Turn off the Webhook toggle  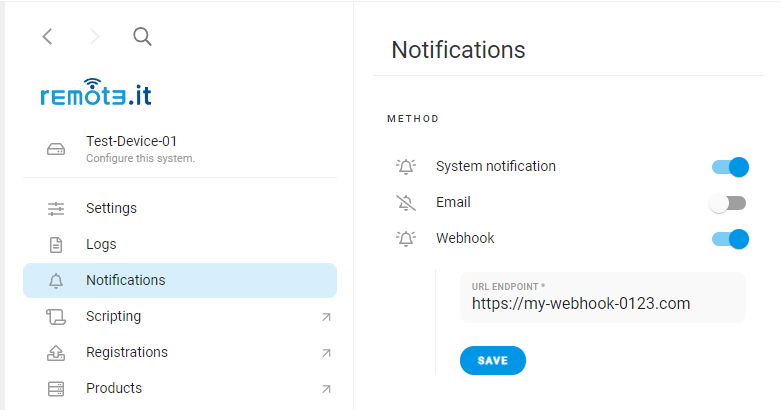click(x=730, y=239)
